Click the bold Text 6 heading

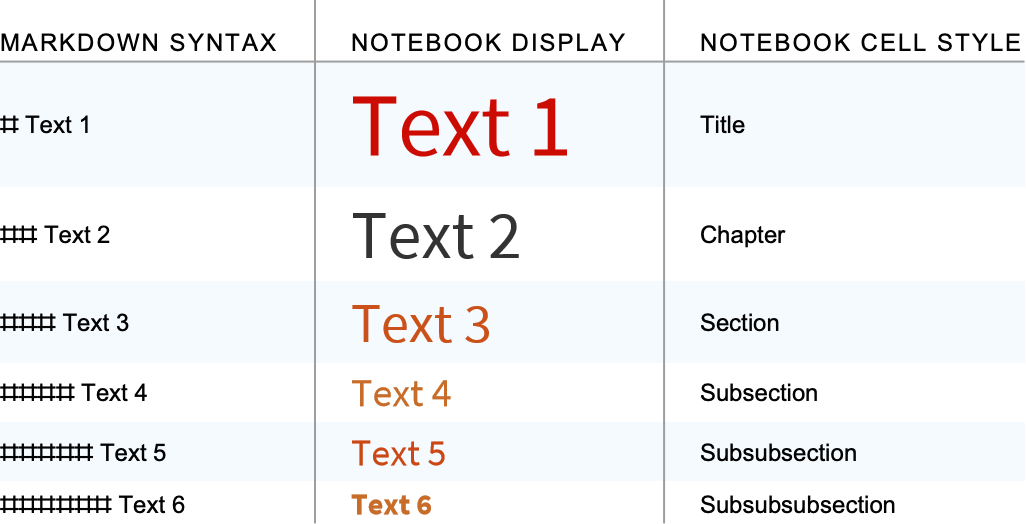tap(391, 505)
